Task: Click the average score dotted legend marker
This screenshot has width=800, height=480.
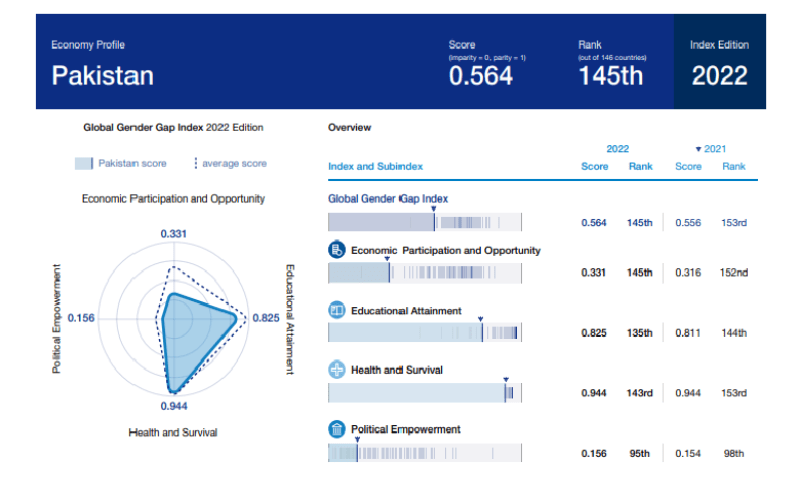Action: [x=195, y=163]
